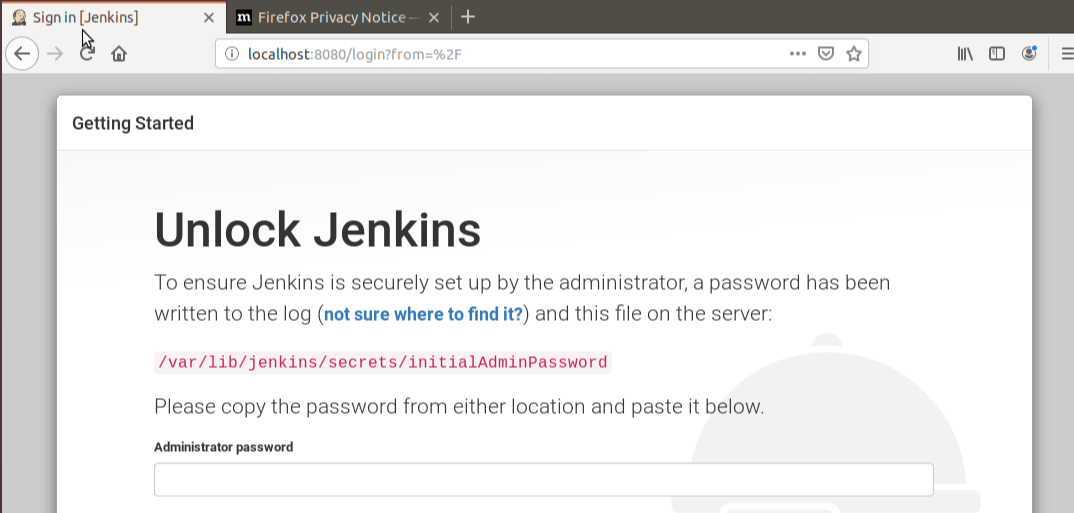
Task: Click the forward navigation arrow
Action: click(x=55, y=53)
